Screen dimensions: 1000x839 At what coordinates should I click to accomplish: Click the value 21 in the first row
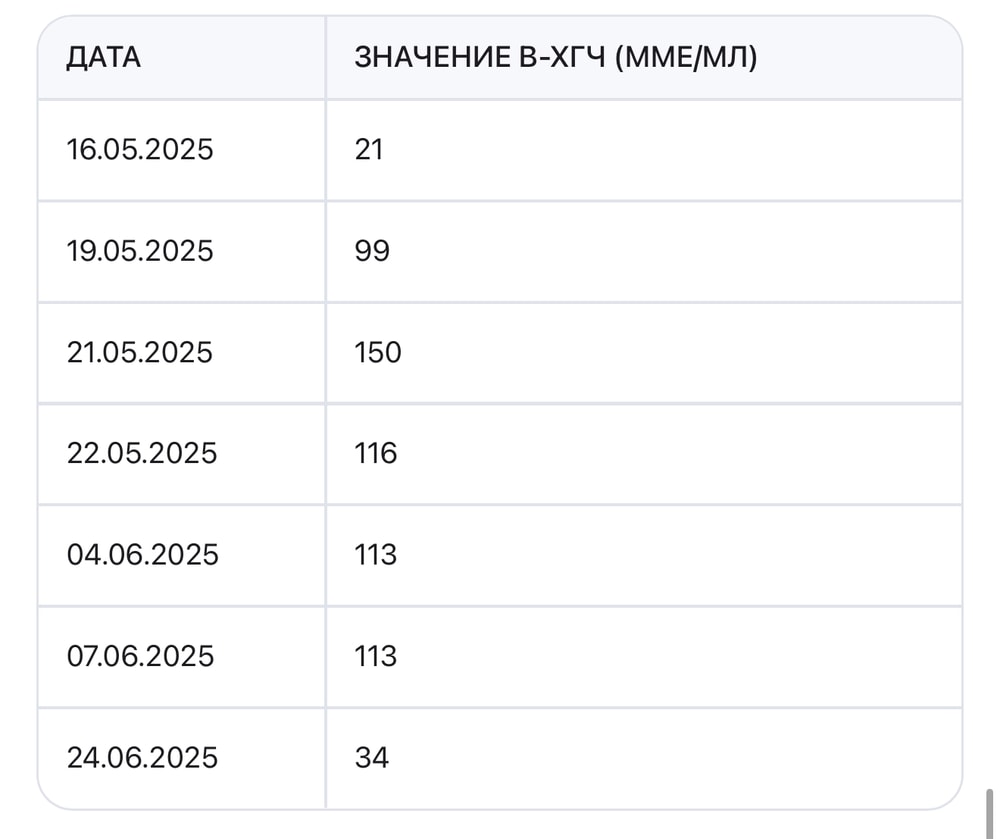tap(369, 150)
